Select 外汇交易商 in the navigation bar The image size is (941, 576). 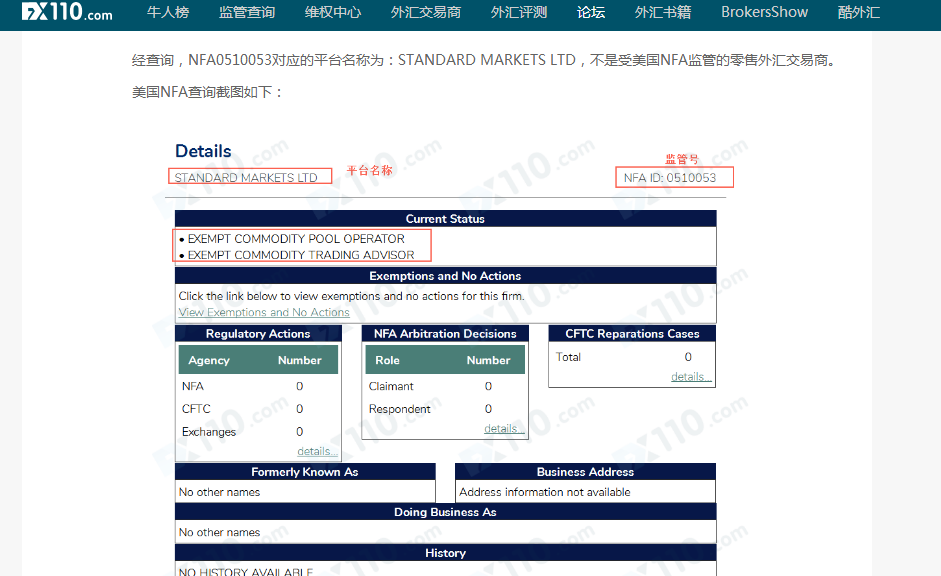[x=426, y=13]
